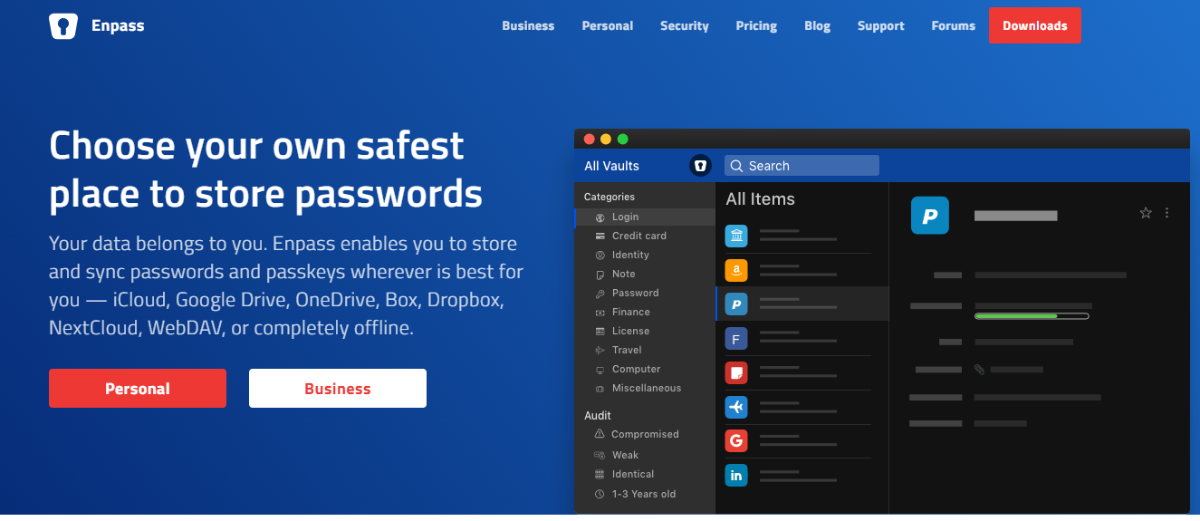
Task: Go to Forums
Action: click(953, 26)
